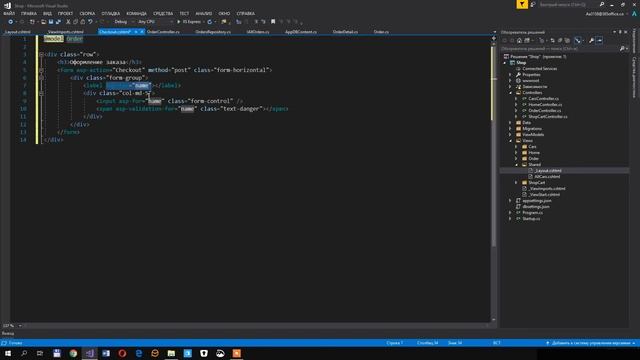Click Add to Source Control in the status bar
The height and width of the screenshot is (360, 640).
pyautogui.click(x=590, y=343)
